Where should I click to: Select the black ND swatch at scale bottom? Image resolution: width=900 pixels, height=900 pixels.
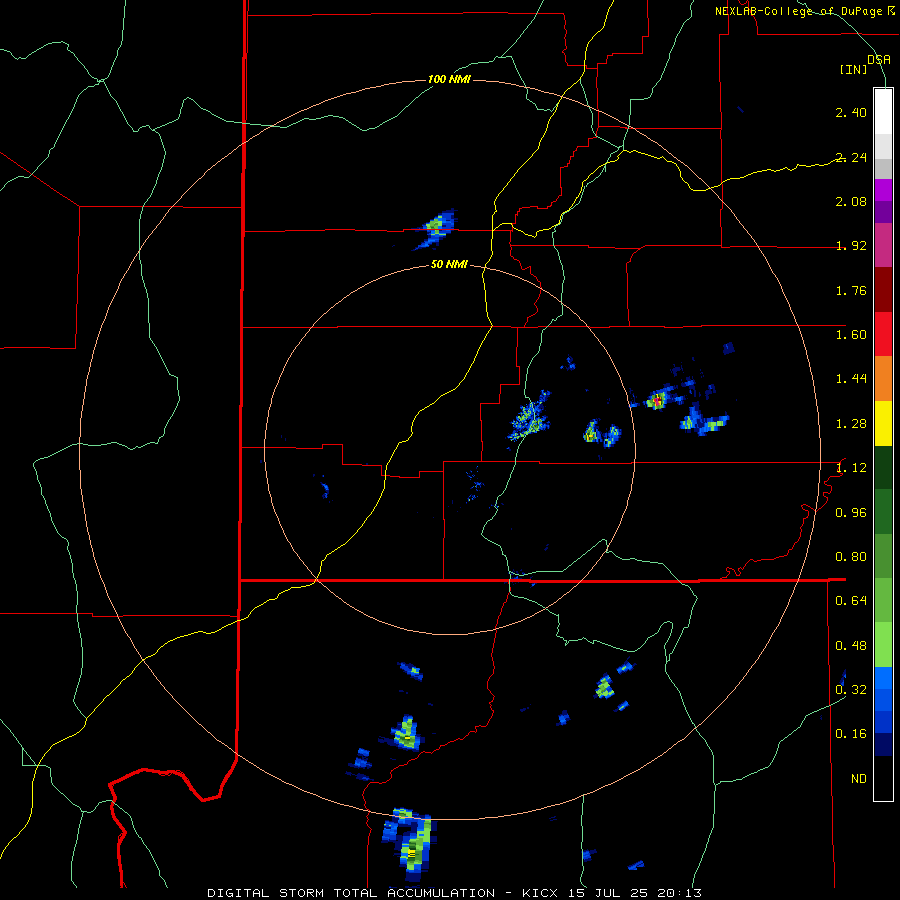883,778
